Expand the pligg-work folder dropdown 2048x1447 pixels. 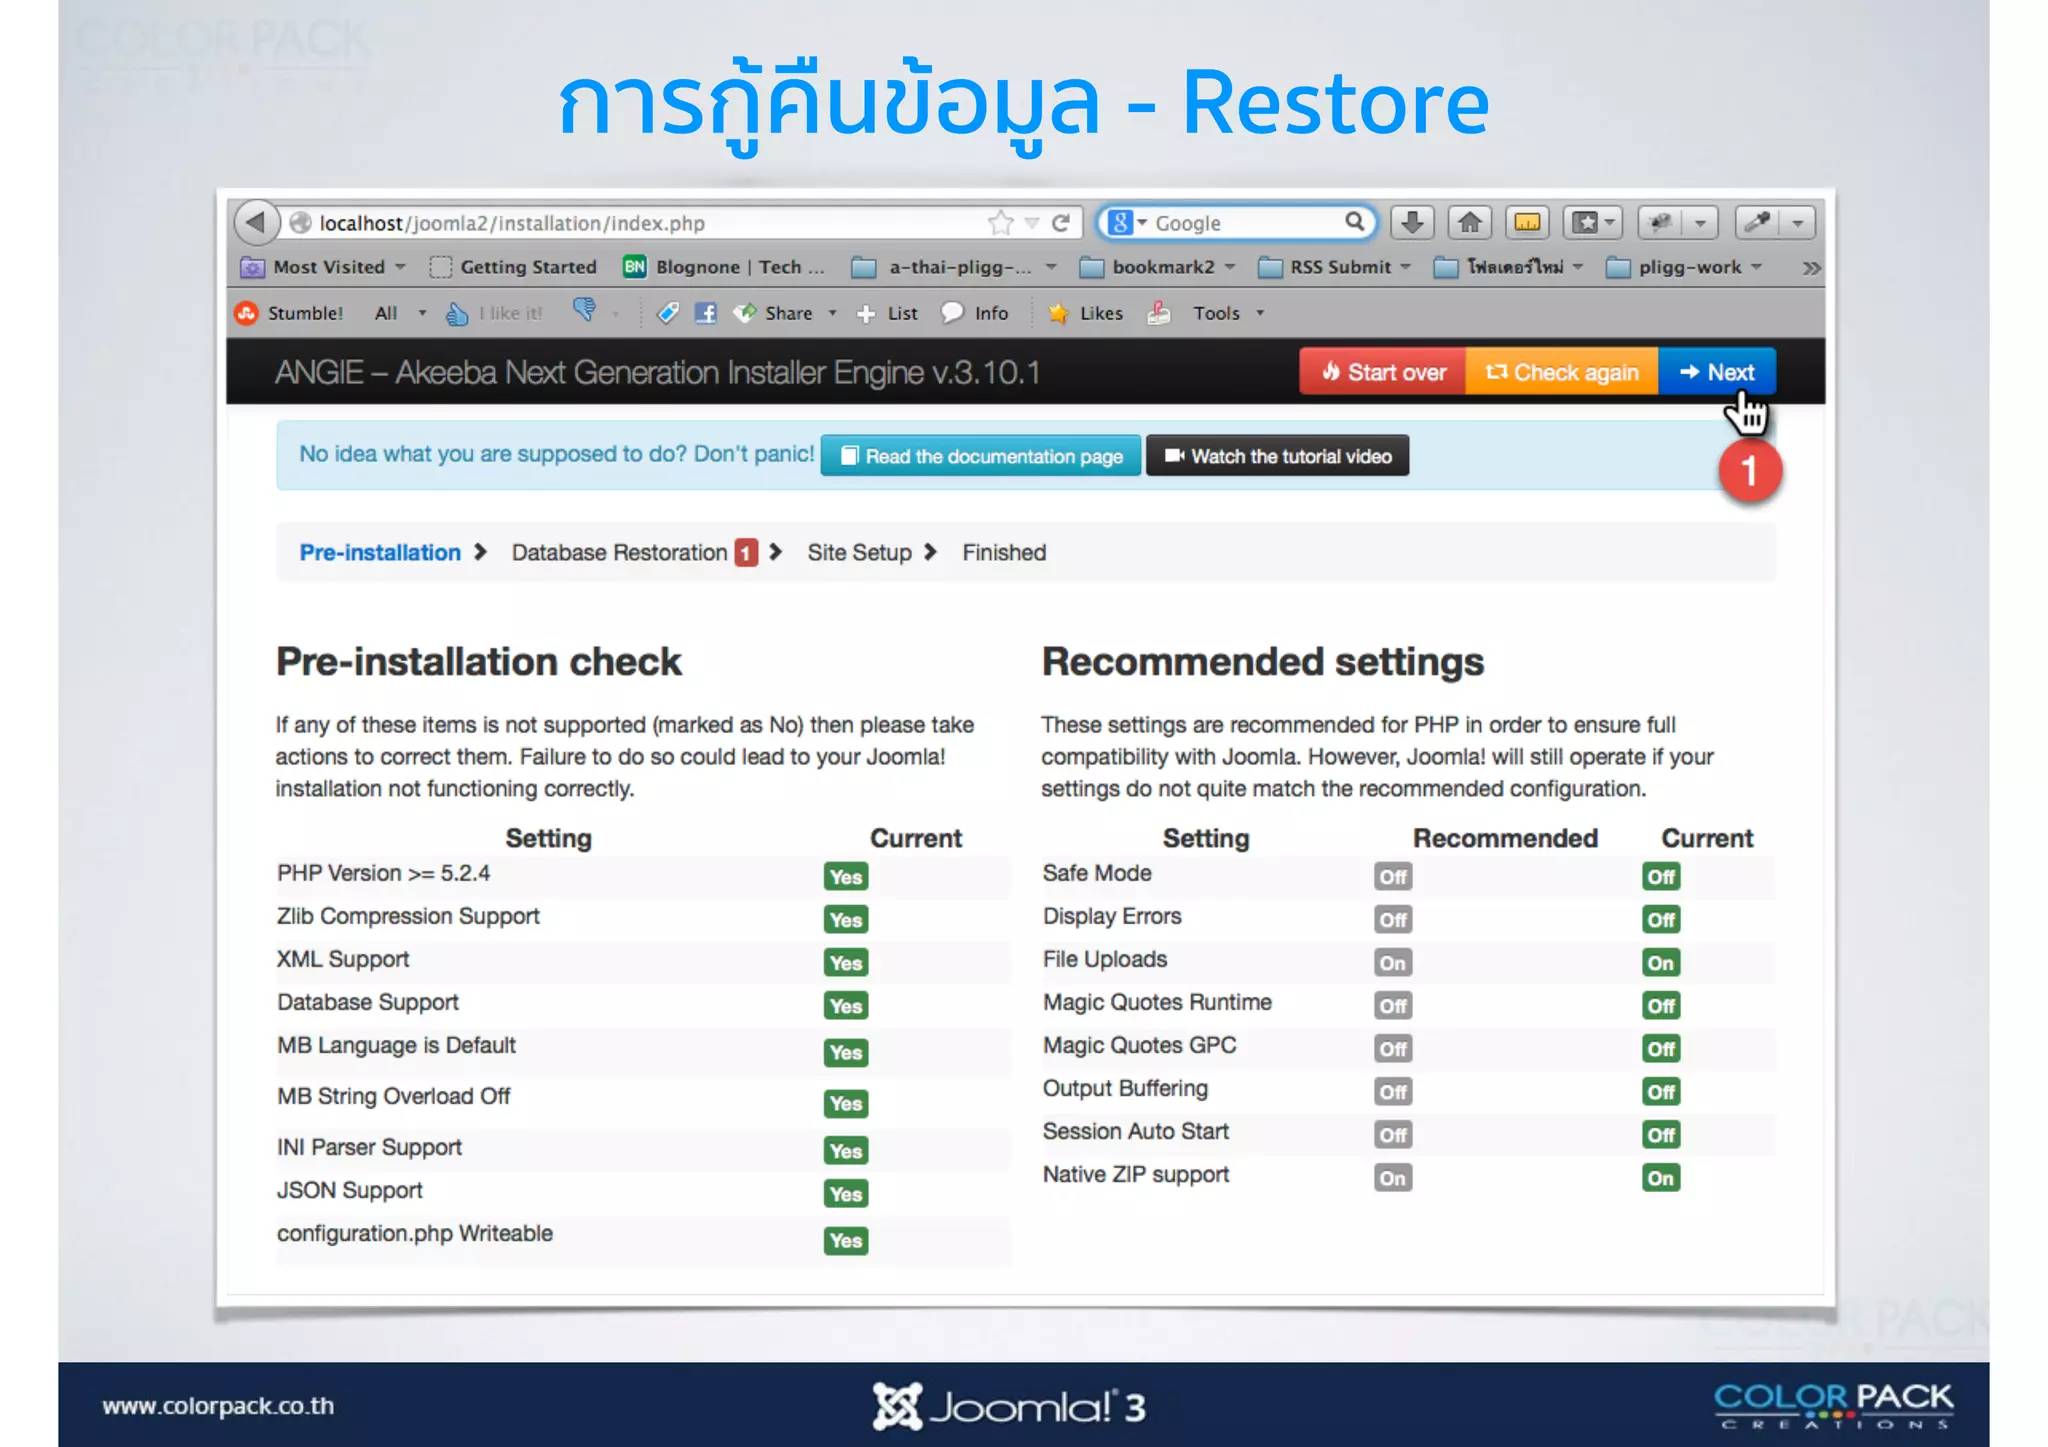1756,267
